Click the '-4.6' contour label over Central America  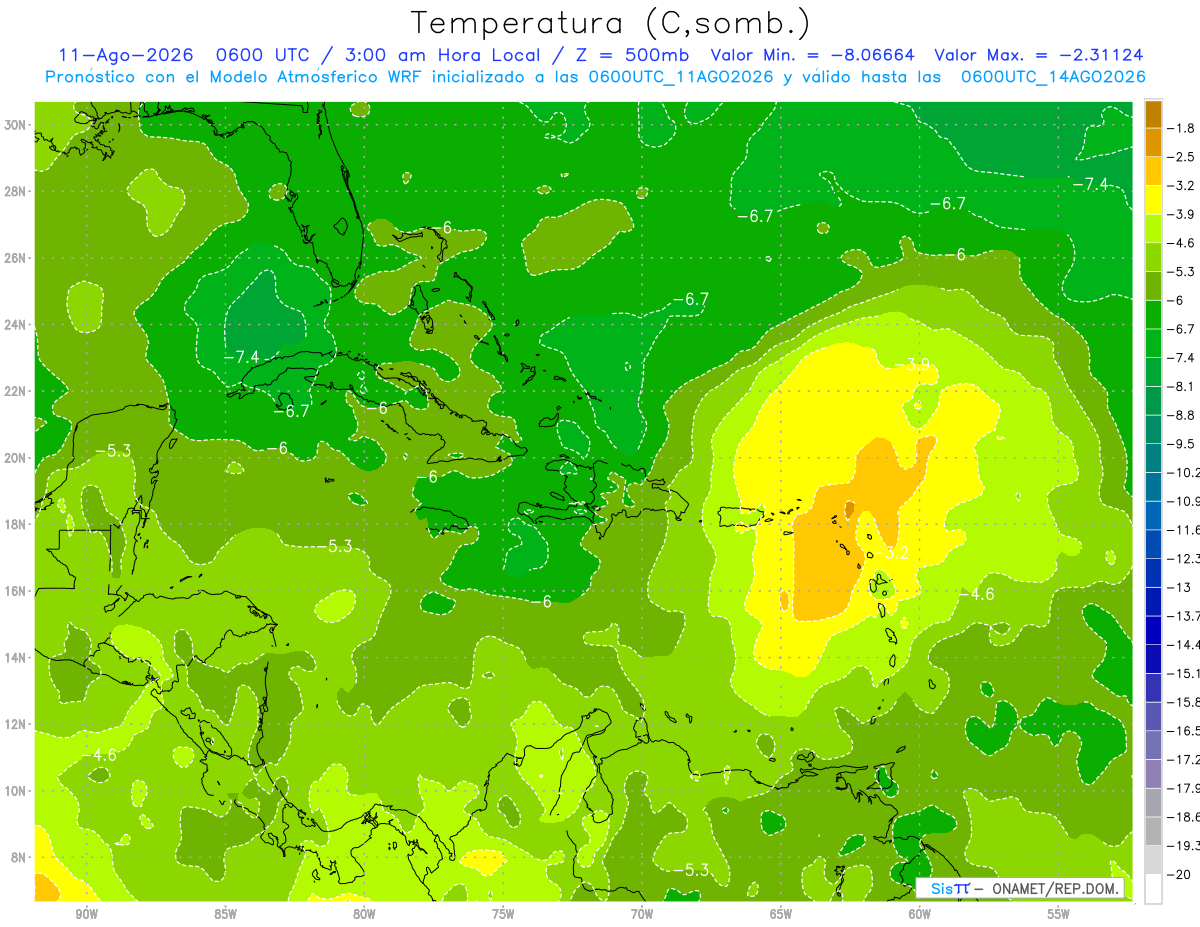[x=99, y=755]
